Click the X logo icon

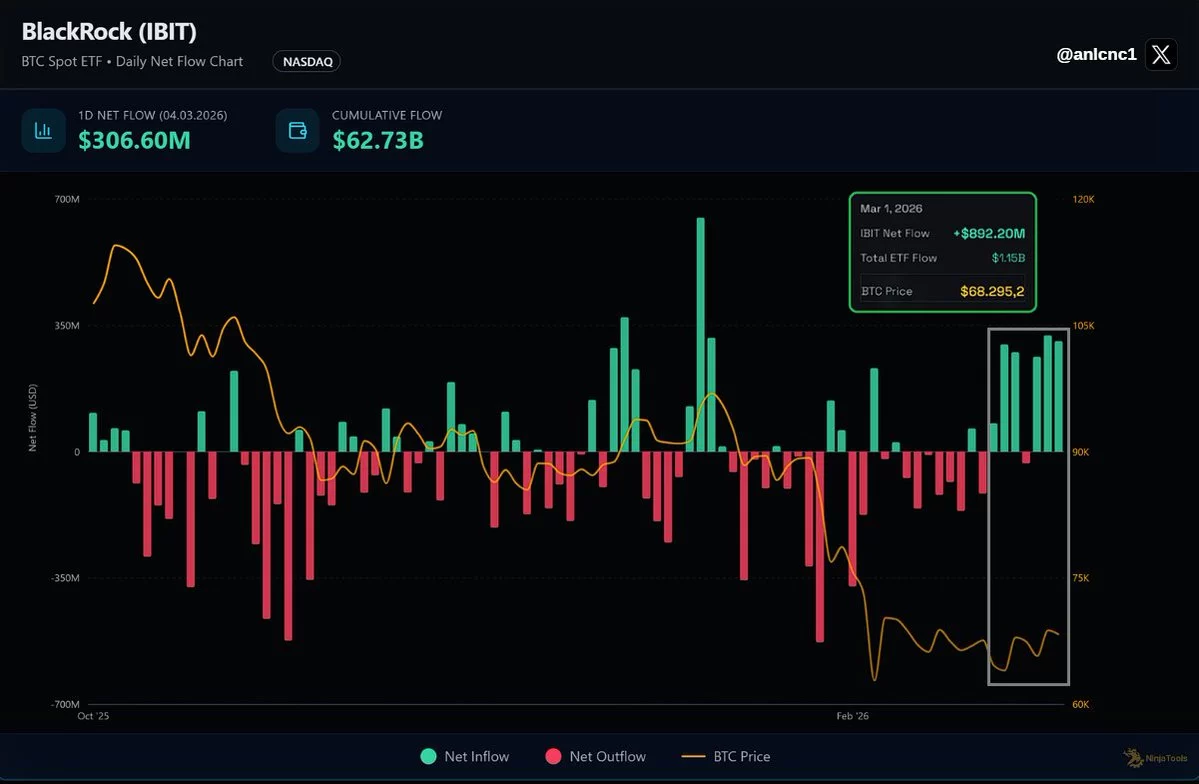tap(1160, 54)
